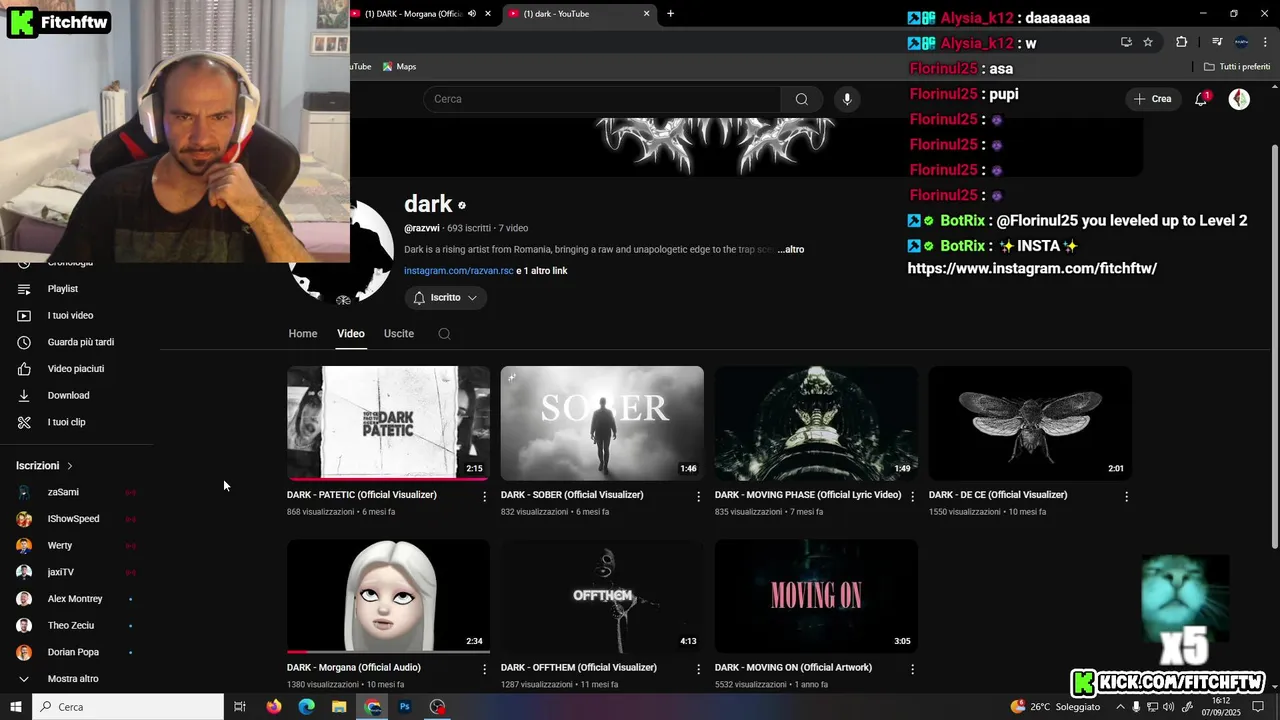Open File Explorer from the taskbar
Screen dimensions: 1280x720
click(339, 707)
